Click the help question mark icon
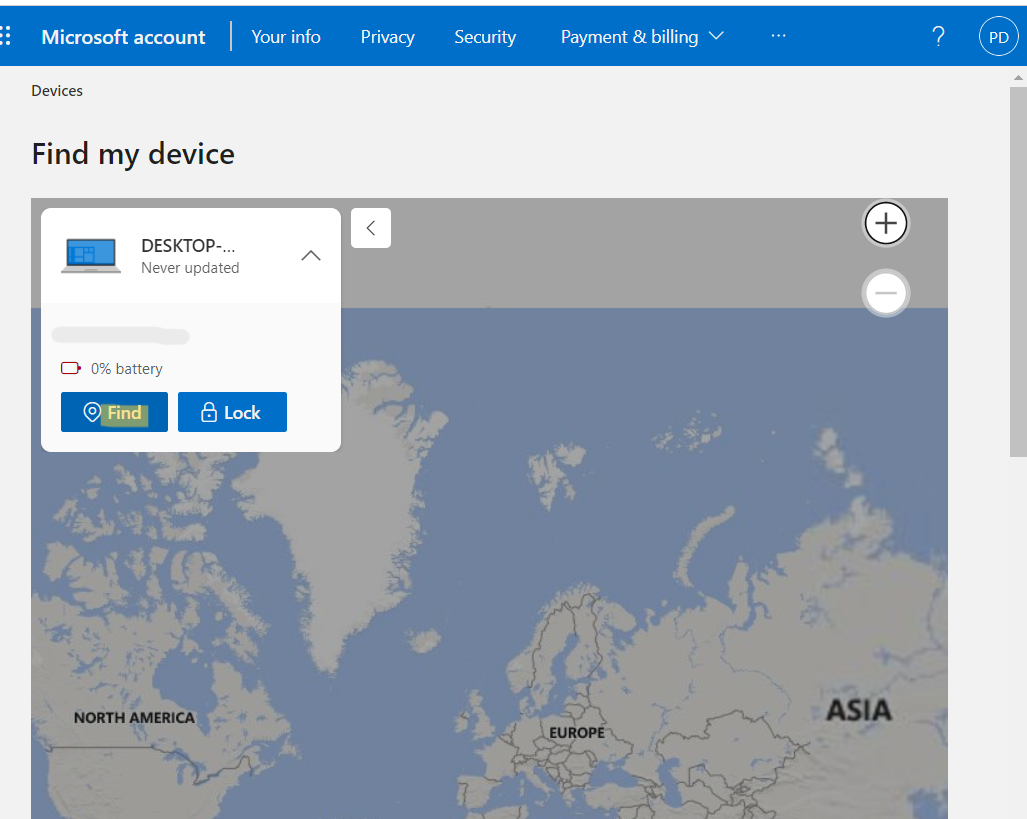The image size is (1027, 819). coord(938,37)
